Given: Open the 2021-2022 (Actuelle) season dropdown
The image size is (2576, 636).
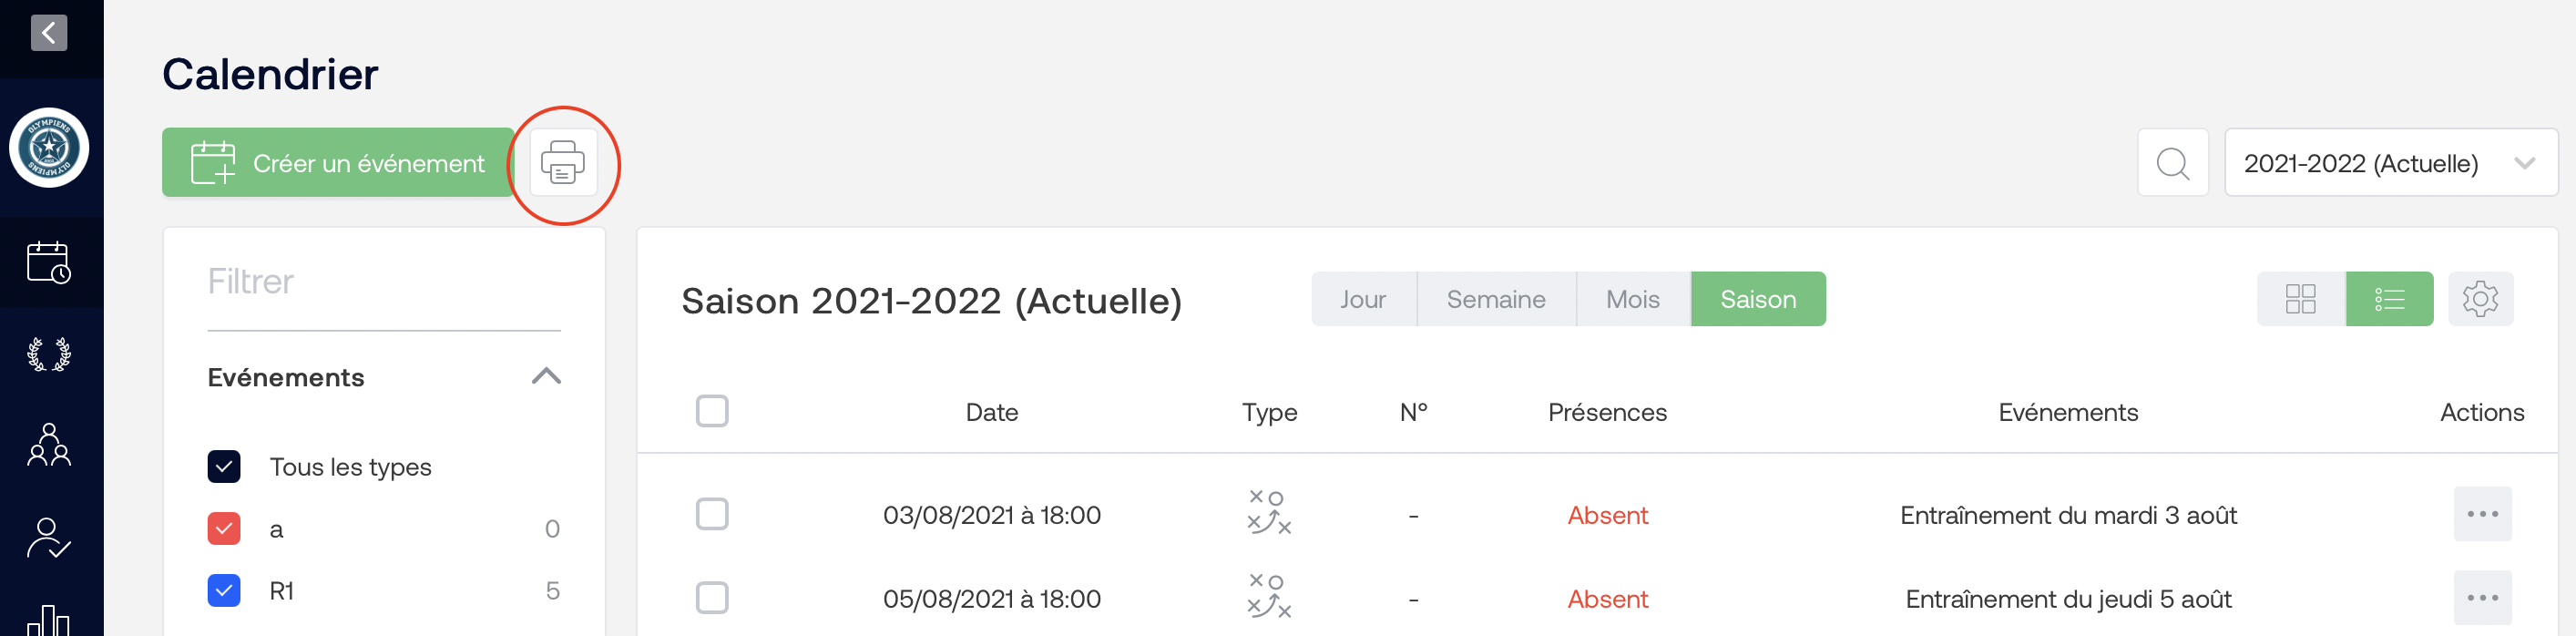Looking at the screenshot, I should coord(2390,163).
